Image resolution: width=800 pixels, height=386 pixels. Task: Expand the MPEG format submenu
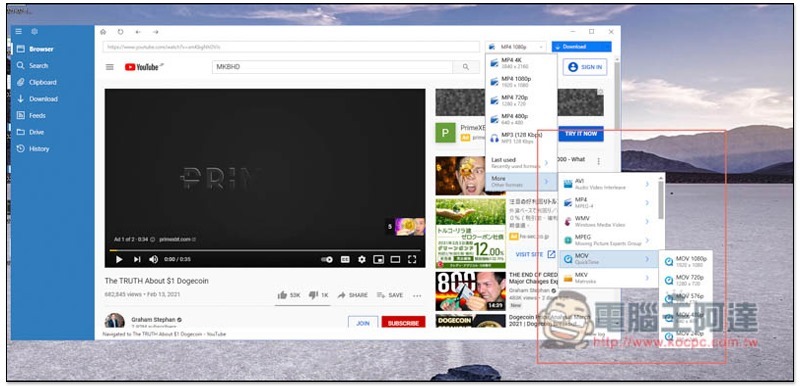[608, 240]
